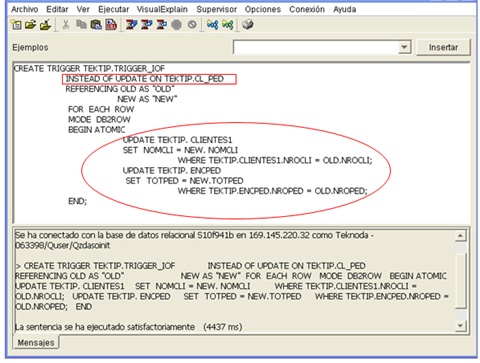Image resolution: width=480 pixels, height=363 pixels.
Task: Click the 'UPDATE TEKTIP. ENCPED' line in editor
Action: point(172,171)
